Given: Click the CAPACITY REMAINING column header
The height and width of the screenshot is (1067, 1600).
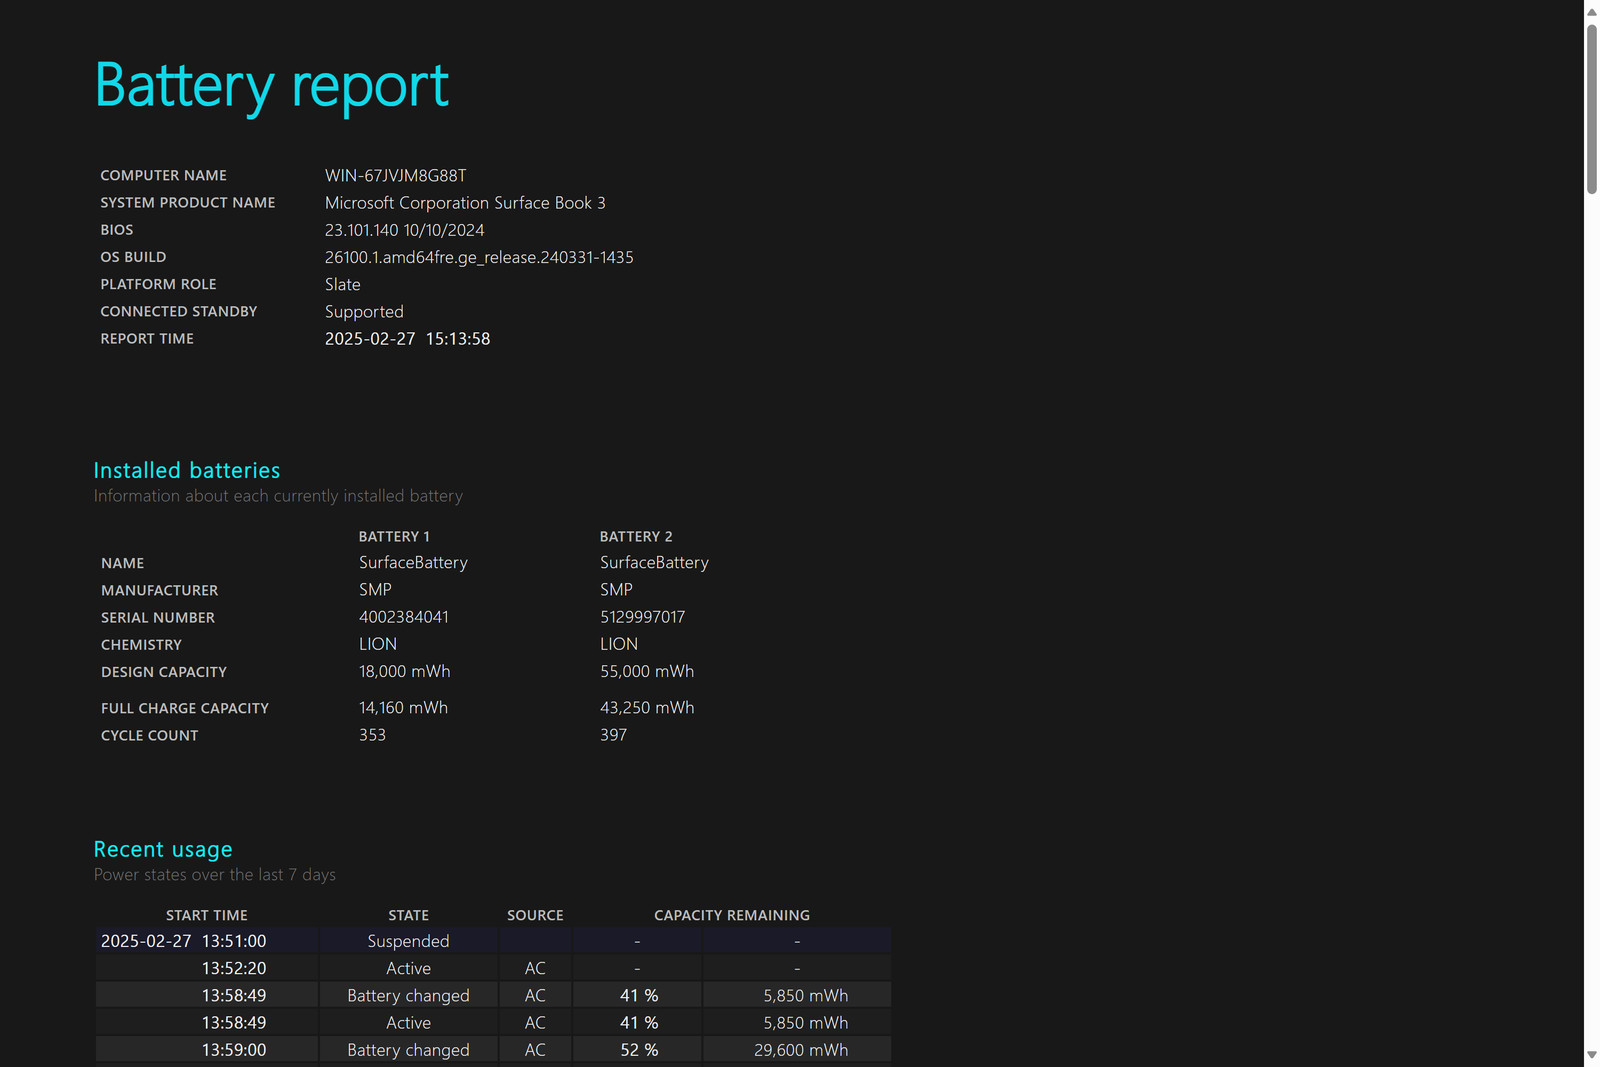Looking at the screenshot, I should tap(732, 915).
